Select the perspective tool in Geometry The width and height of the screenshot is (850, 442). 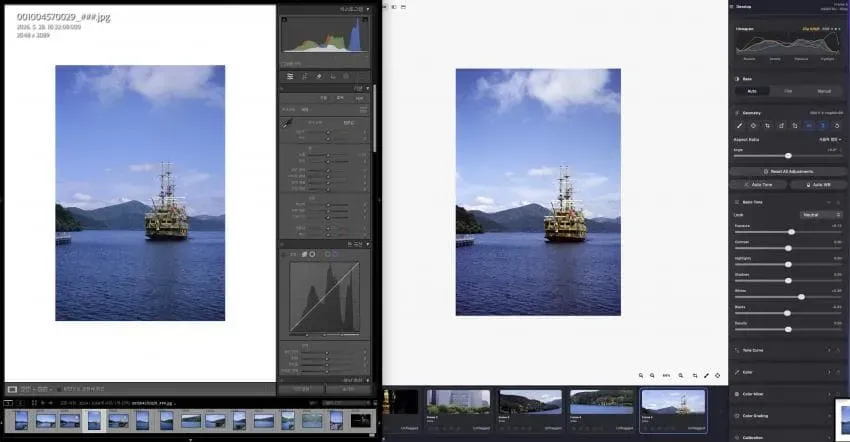coord(753,125)
